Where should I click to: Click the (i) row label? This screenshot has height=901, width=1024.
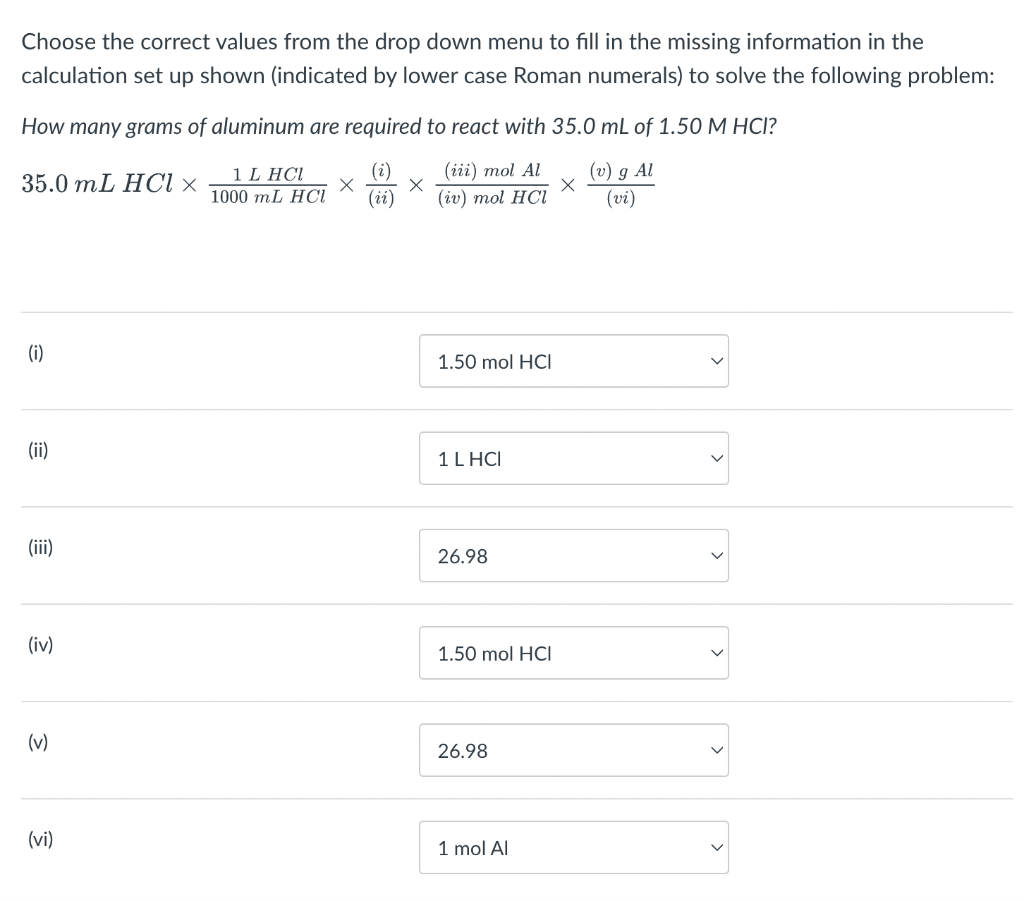36,353
